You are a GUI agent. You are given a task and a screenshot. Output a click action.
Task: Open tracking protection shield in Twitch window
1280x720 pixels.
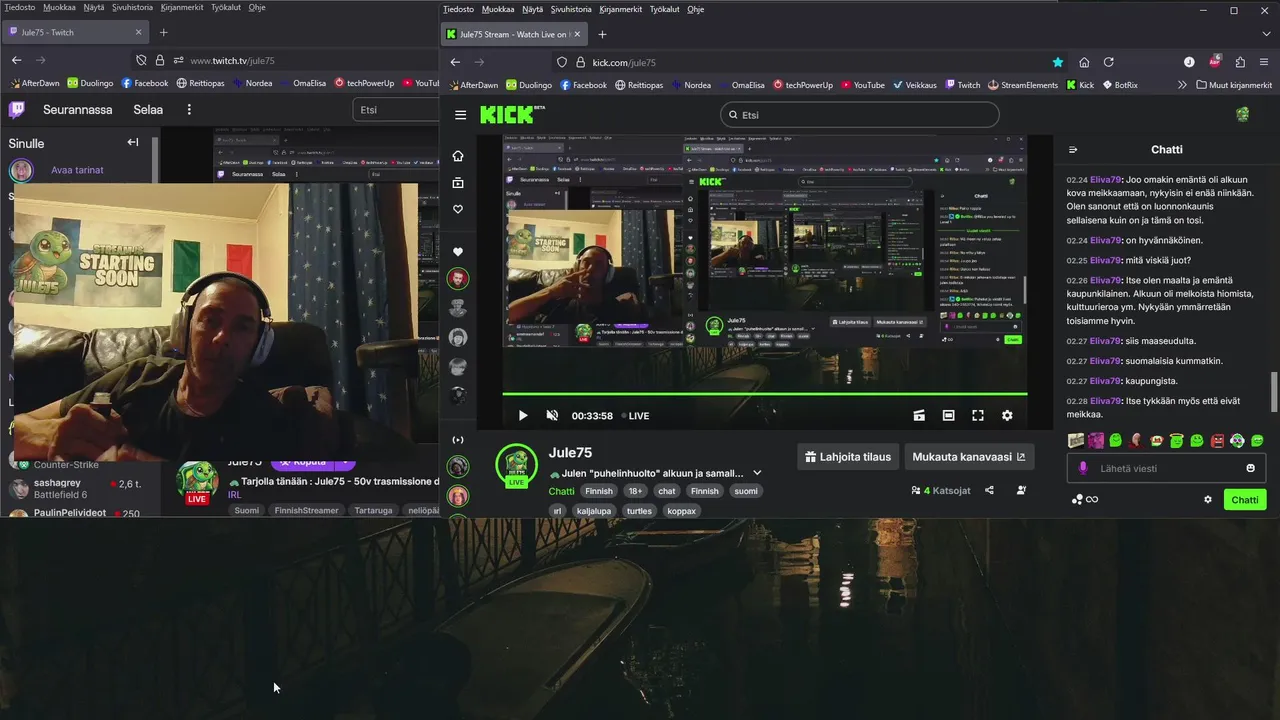pos(141,60)
